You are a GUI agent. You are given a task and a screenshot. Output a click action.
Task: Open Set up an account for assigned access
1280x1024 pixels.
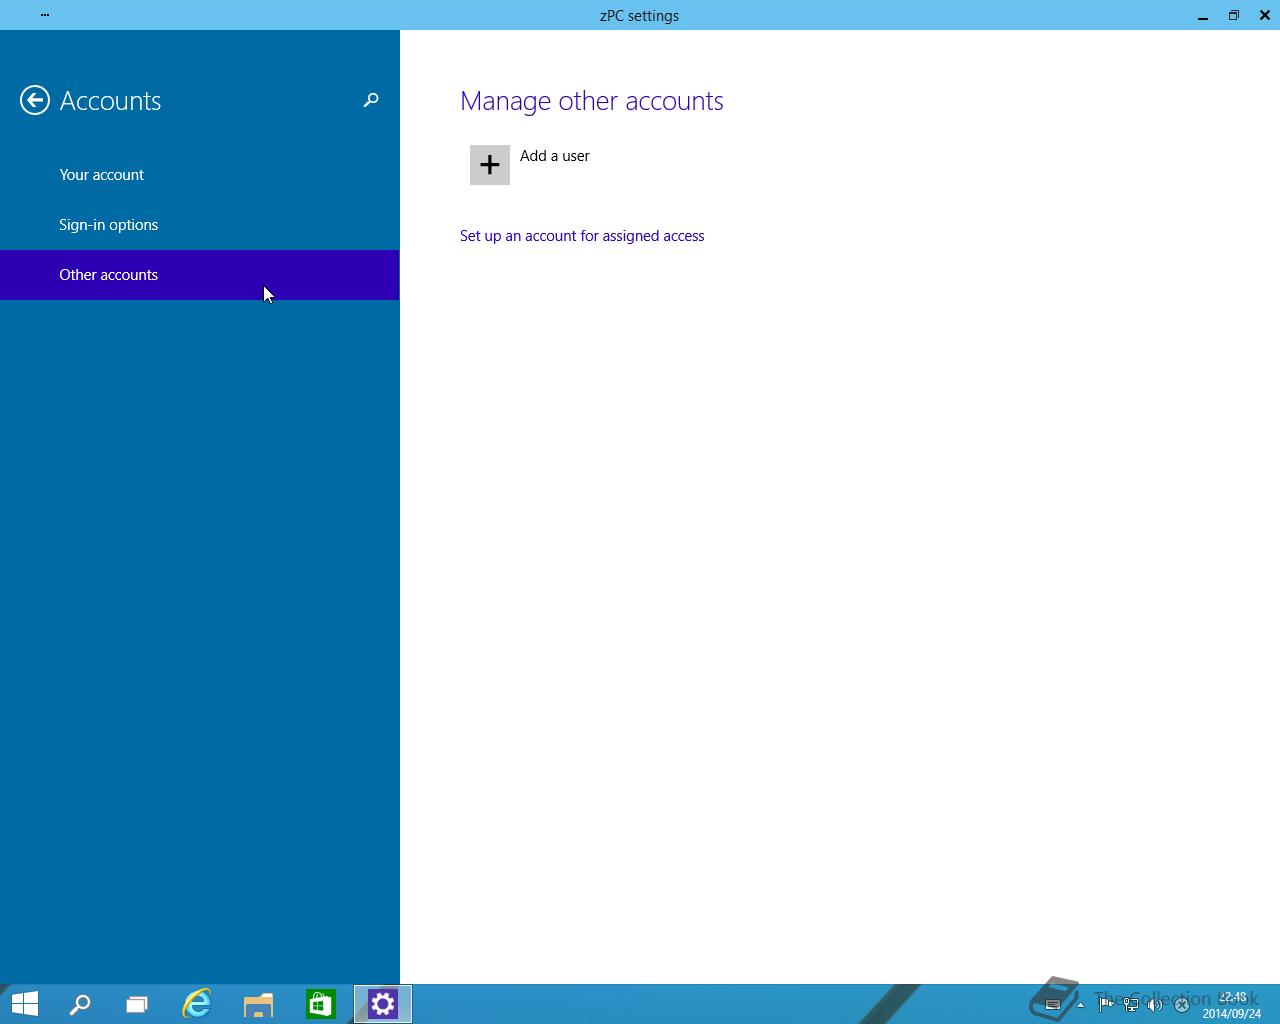click(582, 236)
